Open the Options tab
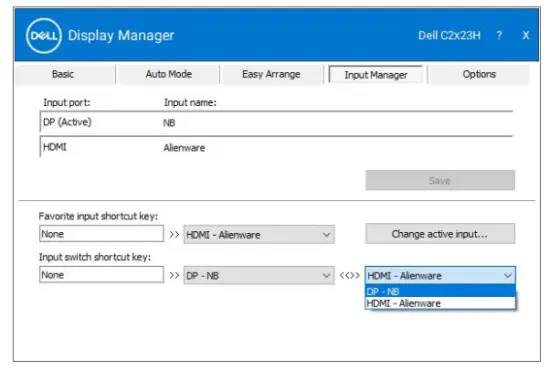The height and width of the screenshot is (371, 550). [x=479, y=74]
